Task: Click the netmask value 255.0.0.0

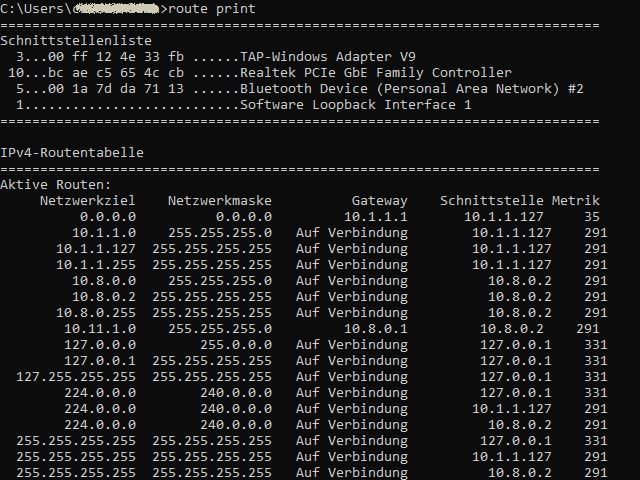Action: [236, 344]
